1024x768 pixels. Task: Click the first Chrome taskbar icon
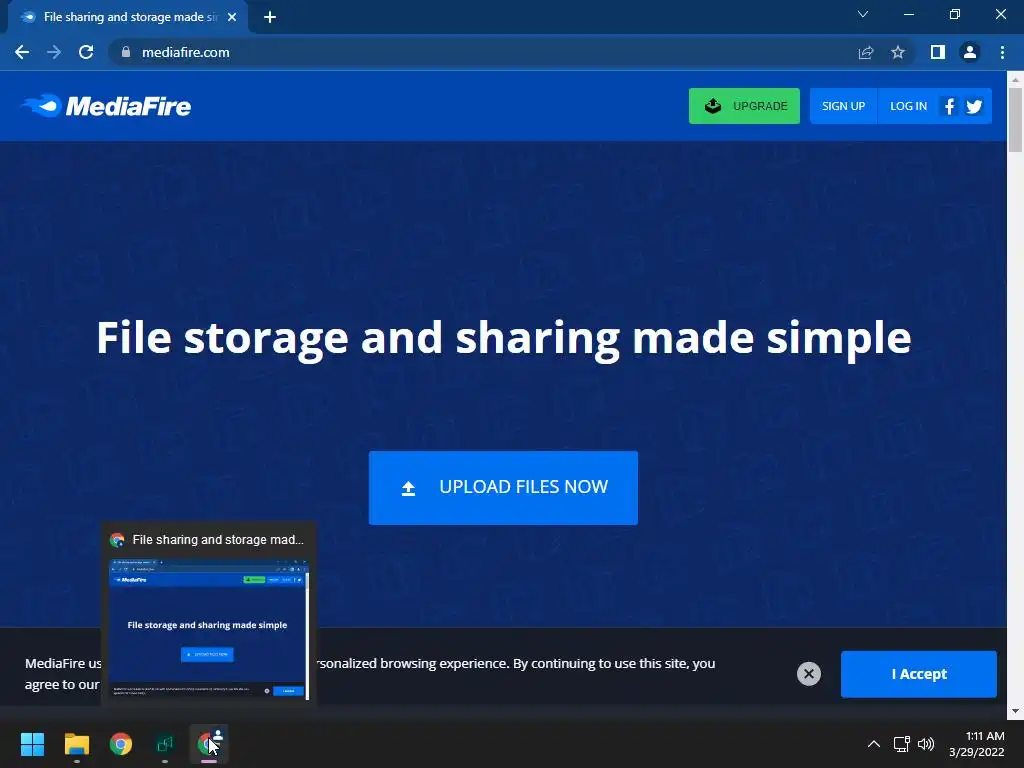point(121,744)
